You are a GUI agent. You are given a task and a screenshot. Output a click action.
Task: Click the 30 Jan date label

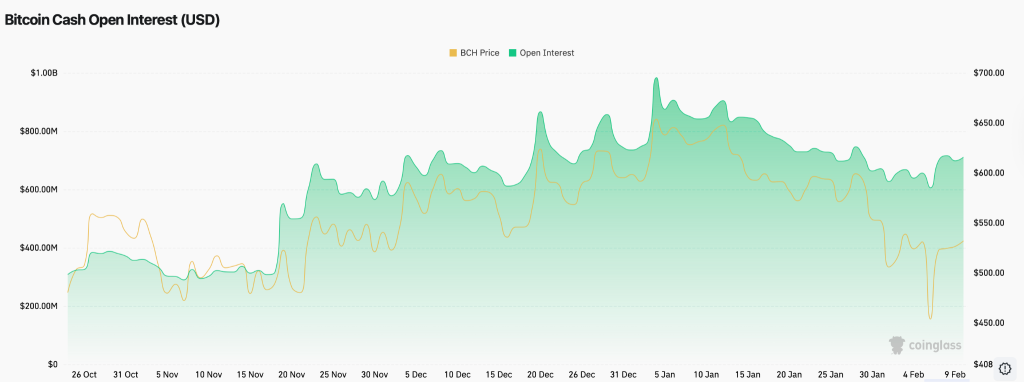click(872, 375)
